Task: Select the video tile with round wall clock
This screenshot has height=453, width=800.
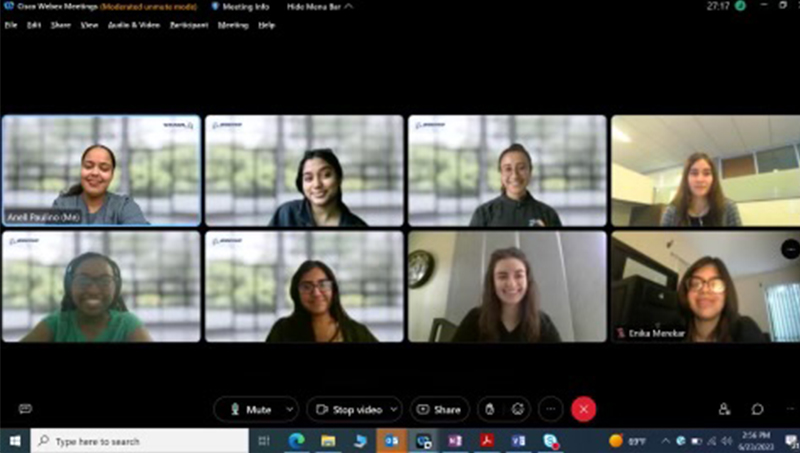Action: click(x=507, y=287)
